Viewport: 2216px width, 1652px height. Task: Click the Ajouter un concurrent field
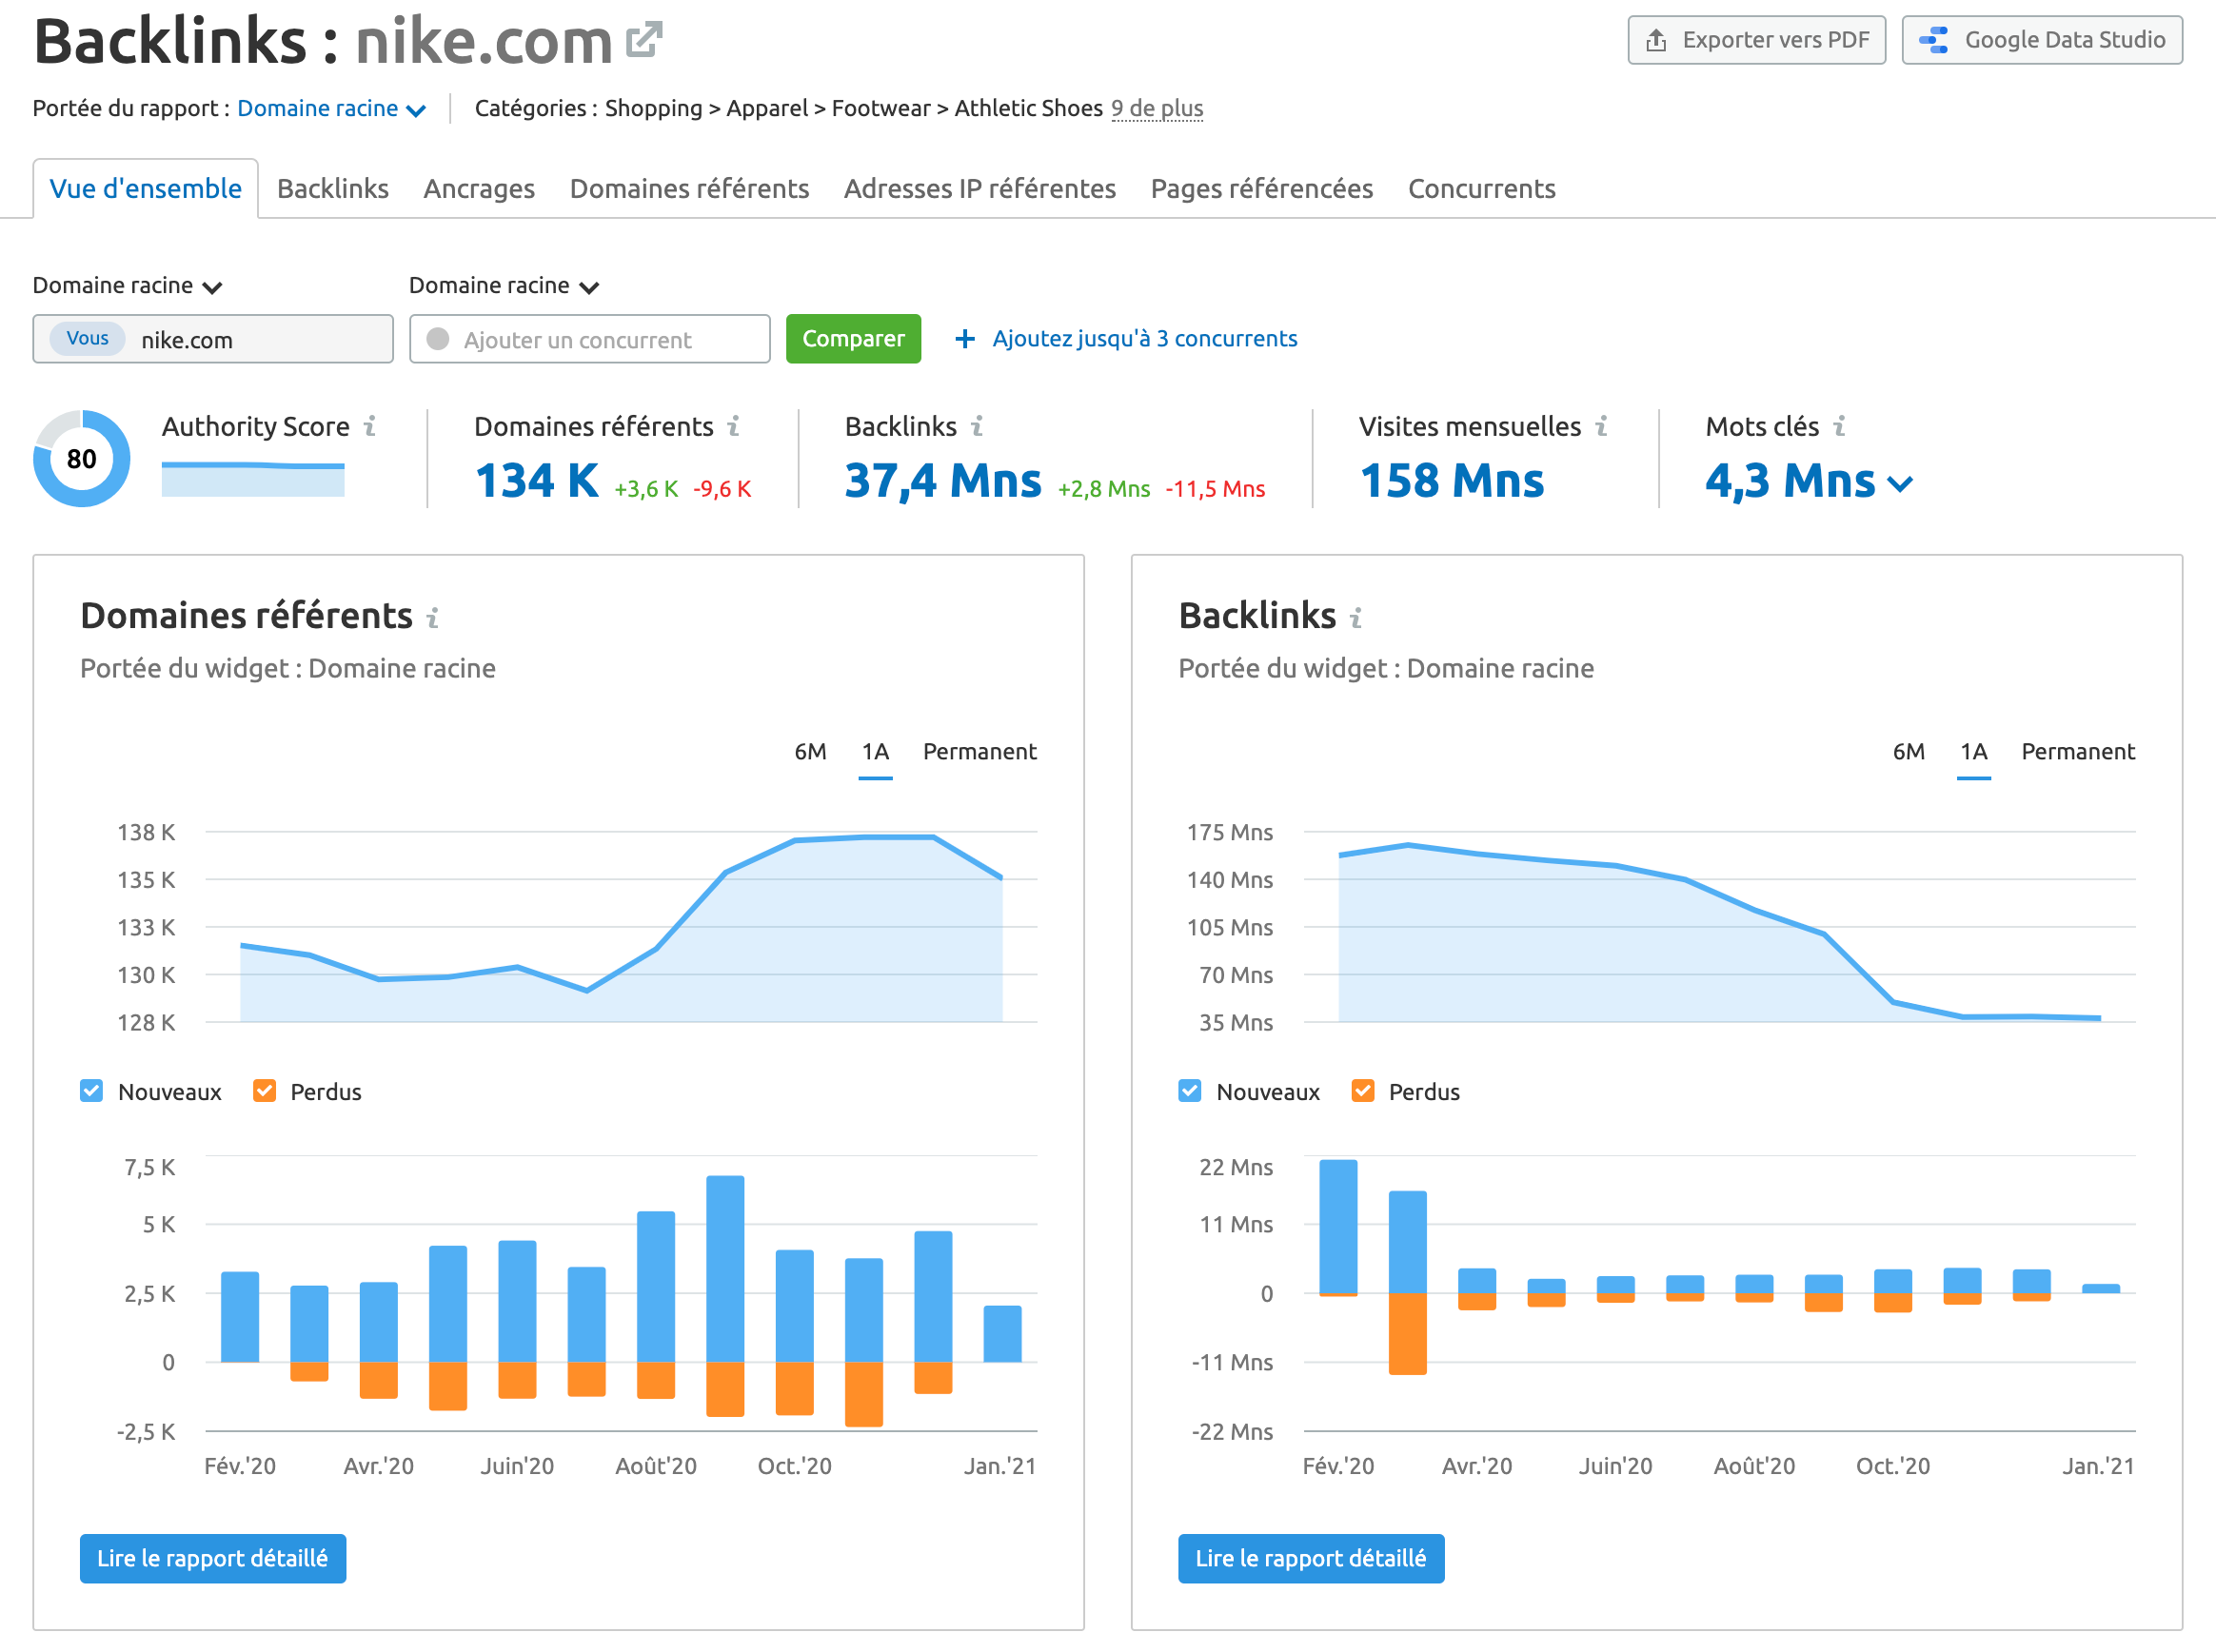pyautogui.click(x=590, y=339)
